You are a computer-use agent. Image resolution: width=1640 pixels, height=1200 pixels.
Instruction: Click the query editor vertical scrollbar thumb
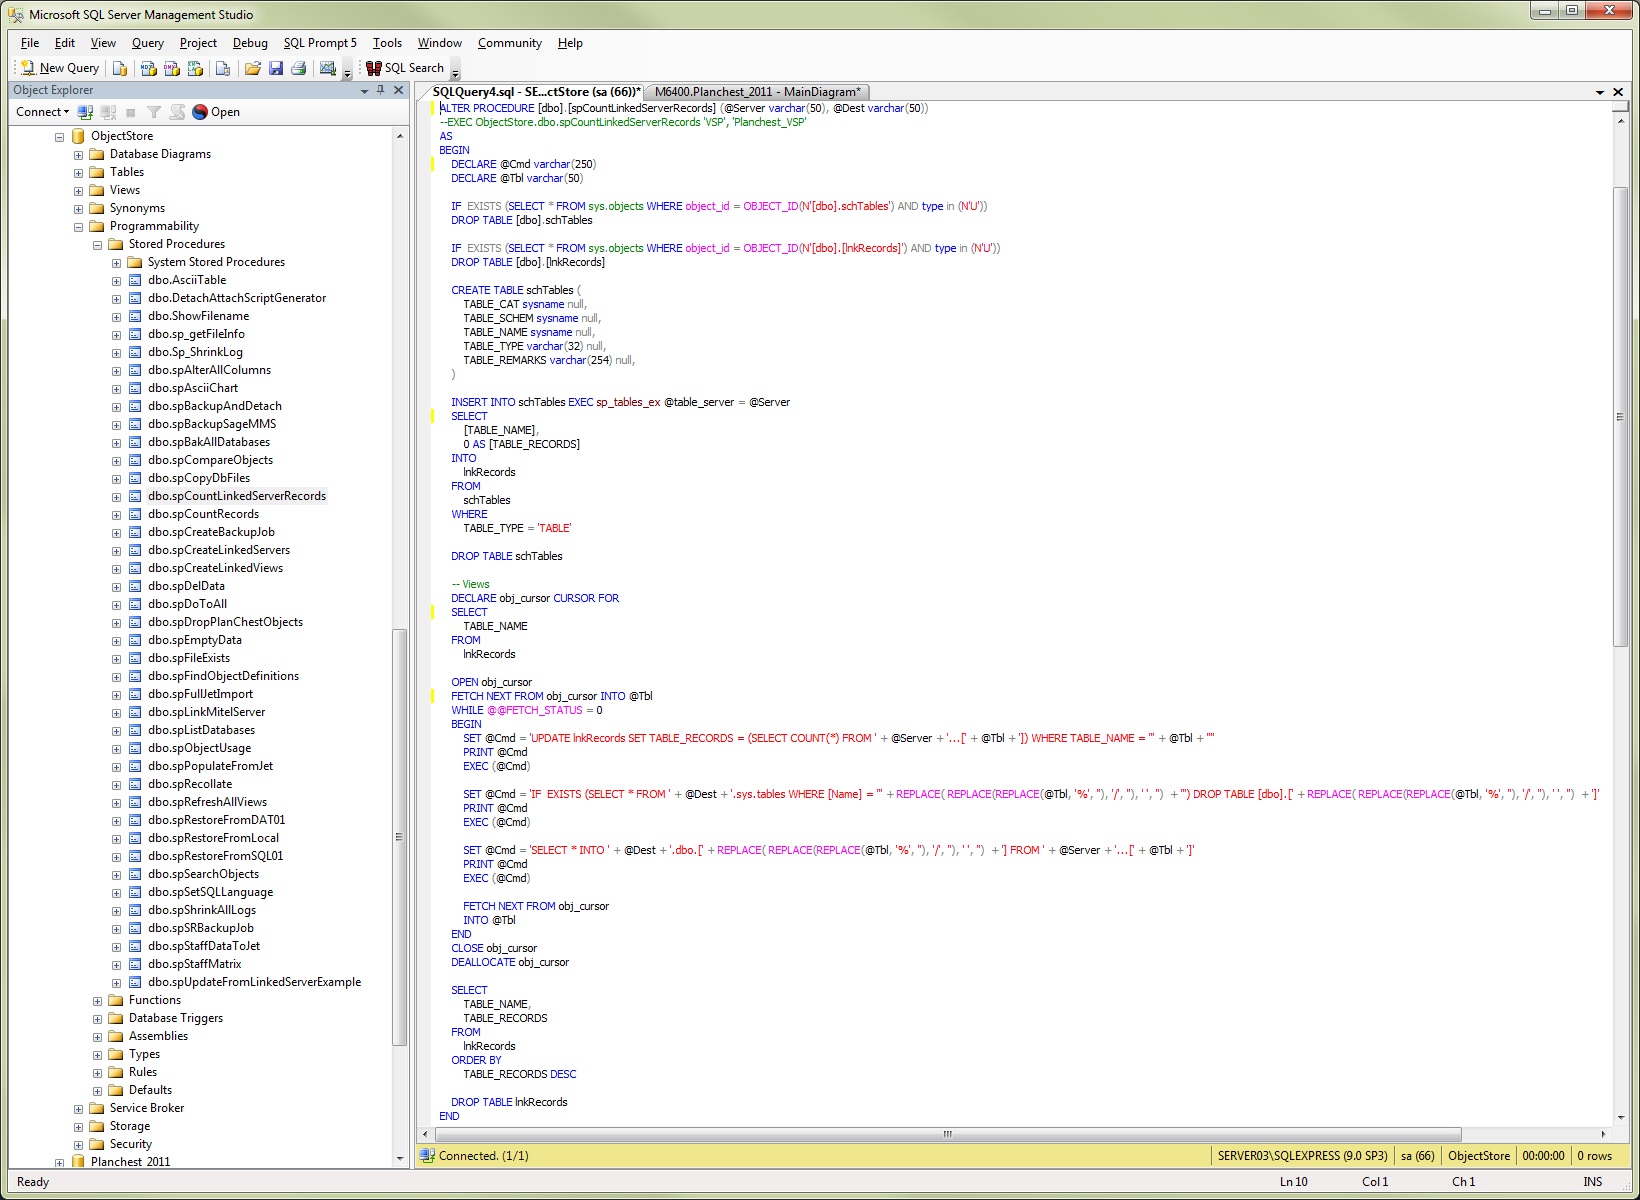click(x=1620, y=417)
